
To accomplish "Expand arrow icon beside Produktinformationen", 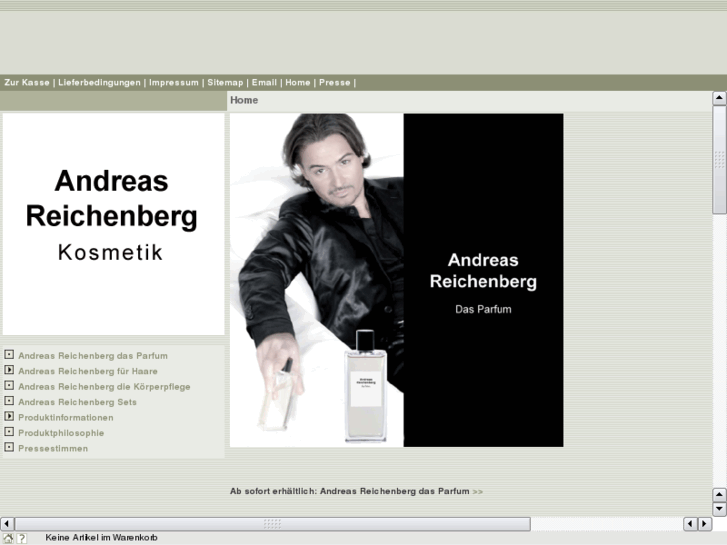I will (x=9, y=417).
